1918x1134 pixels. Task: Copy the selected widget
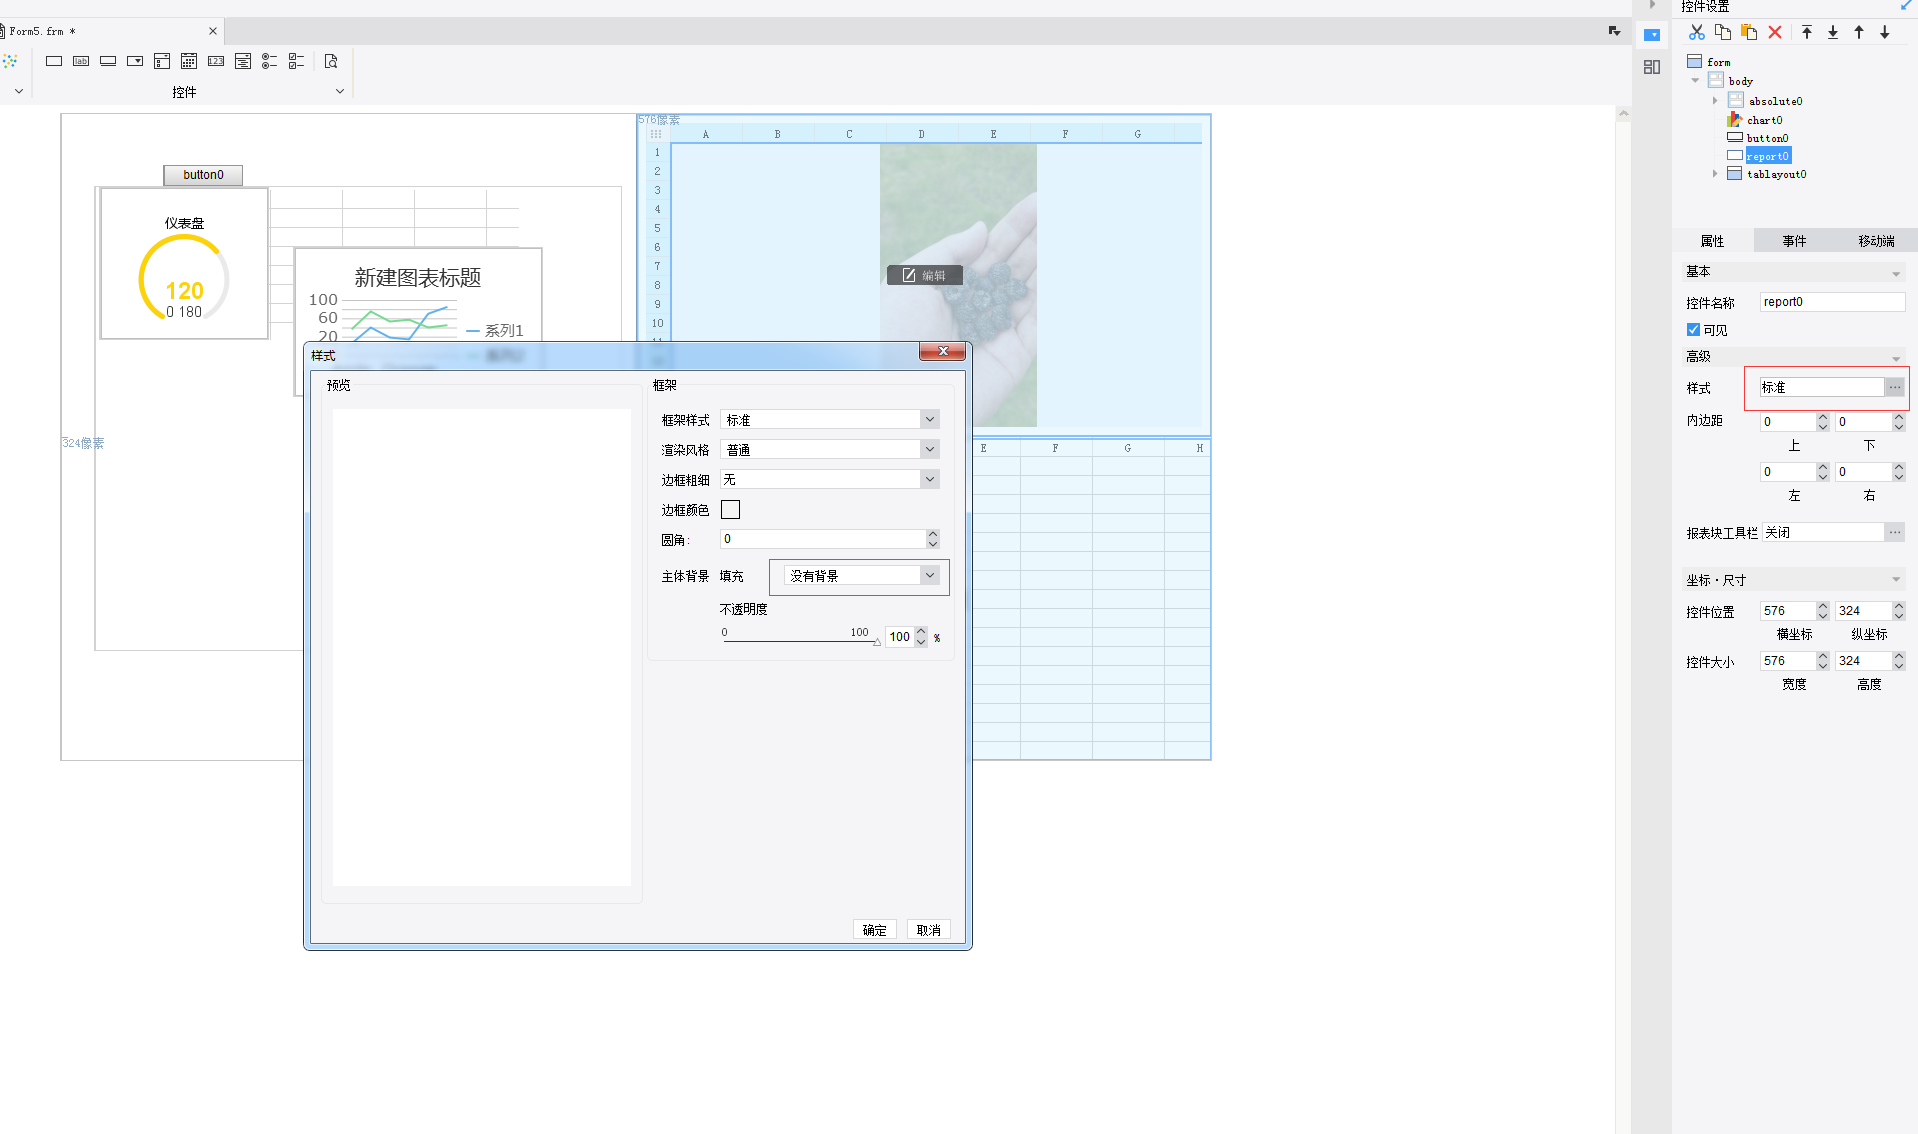1723,32
